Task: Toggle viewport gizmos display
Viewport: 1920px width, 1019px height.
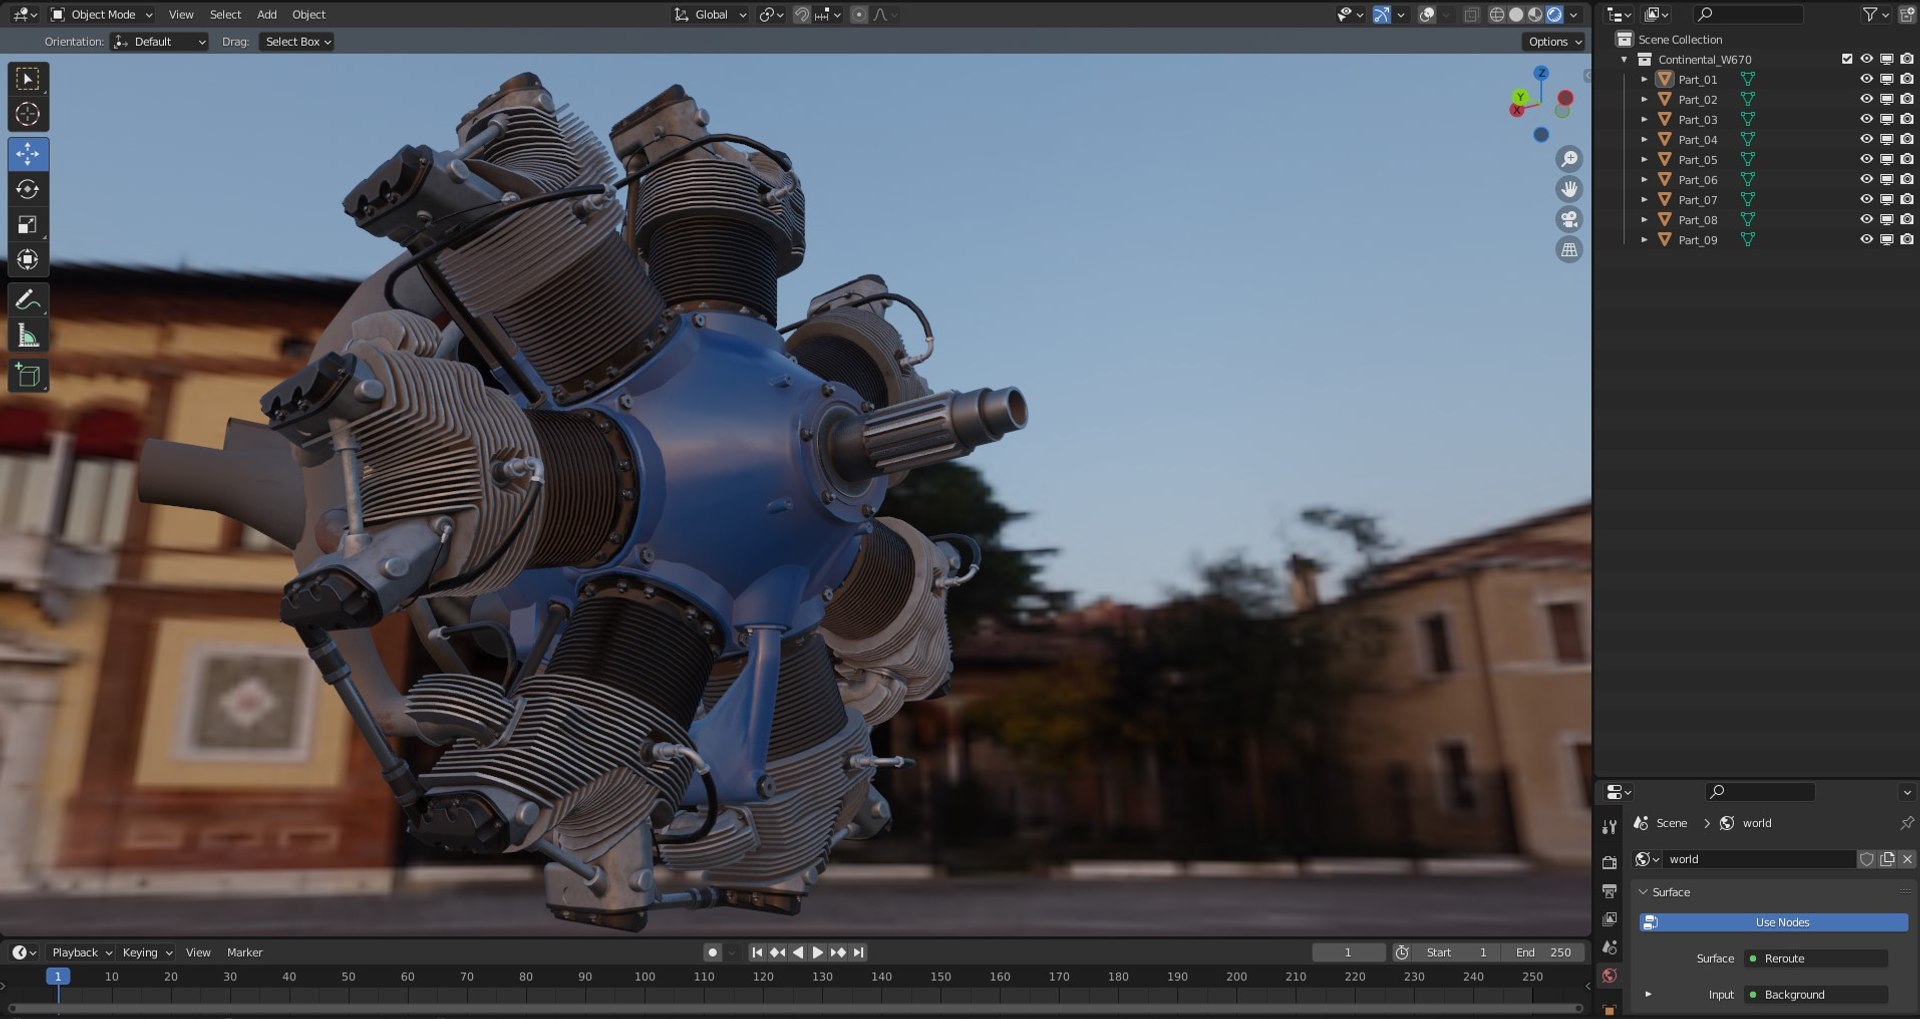Action: click(x=1382, y=15)
